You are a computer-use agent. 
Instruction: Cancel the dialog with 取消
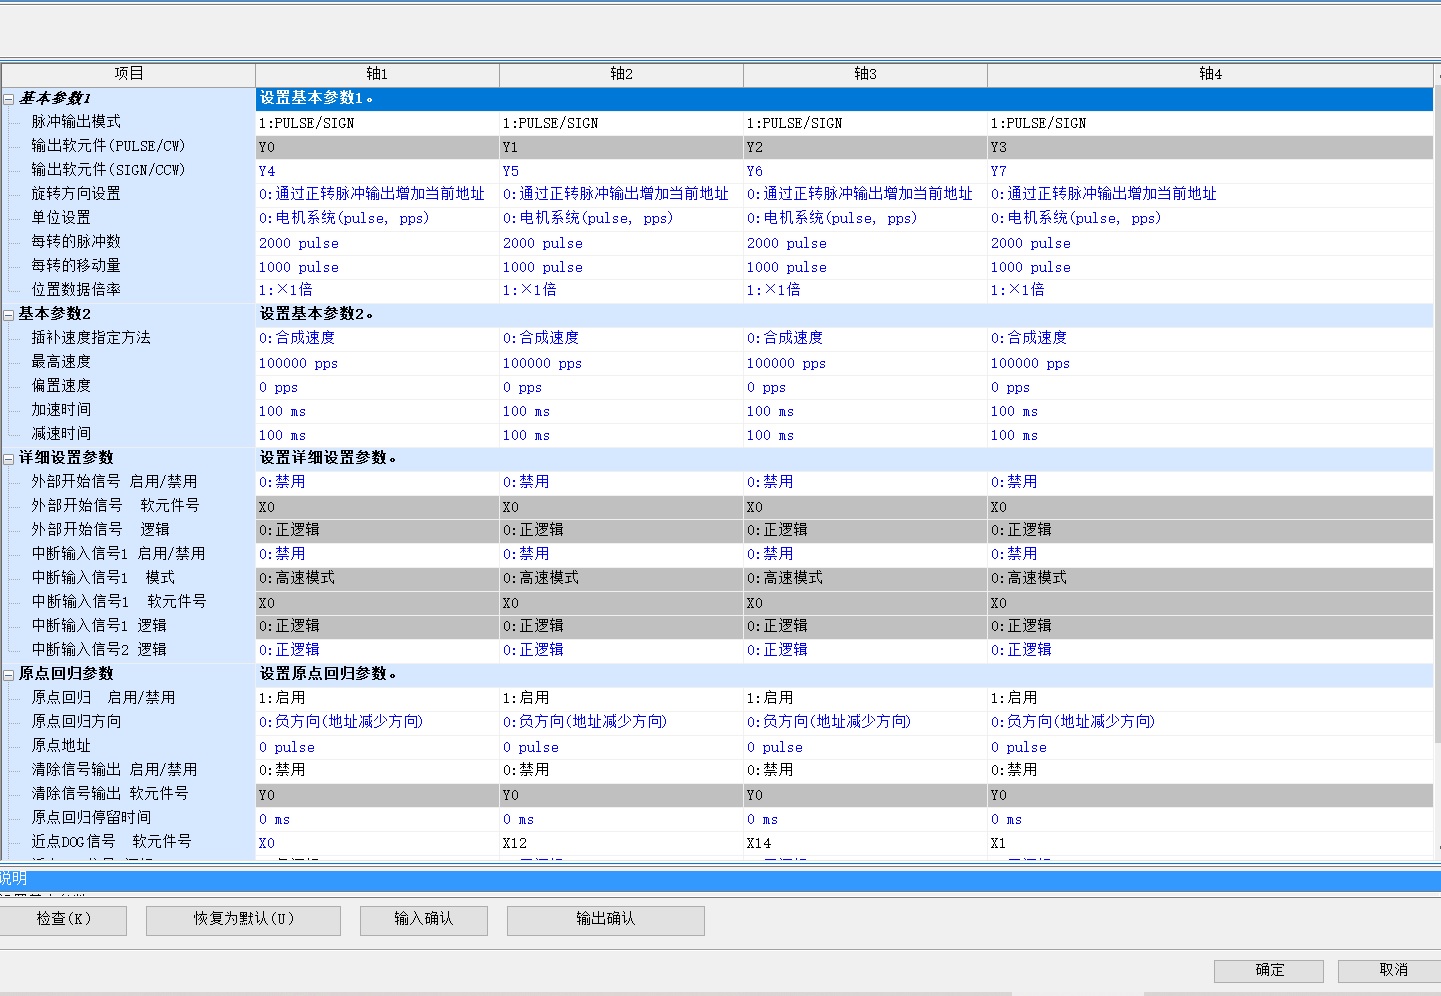[1392, 970]
